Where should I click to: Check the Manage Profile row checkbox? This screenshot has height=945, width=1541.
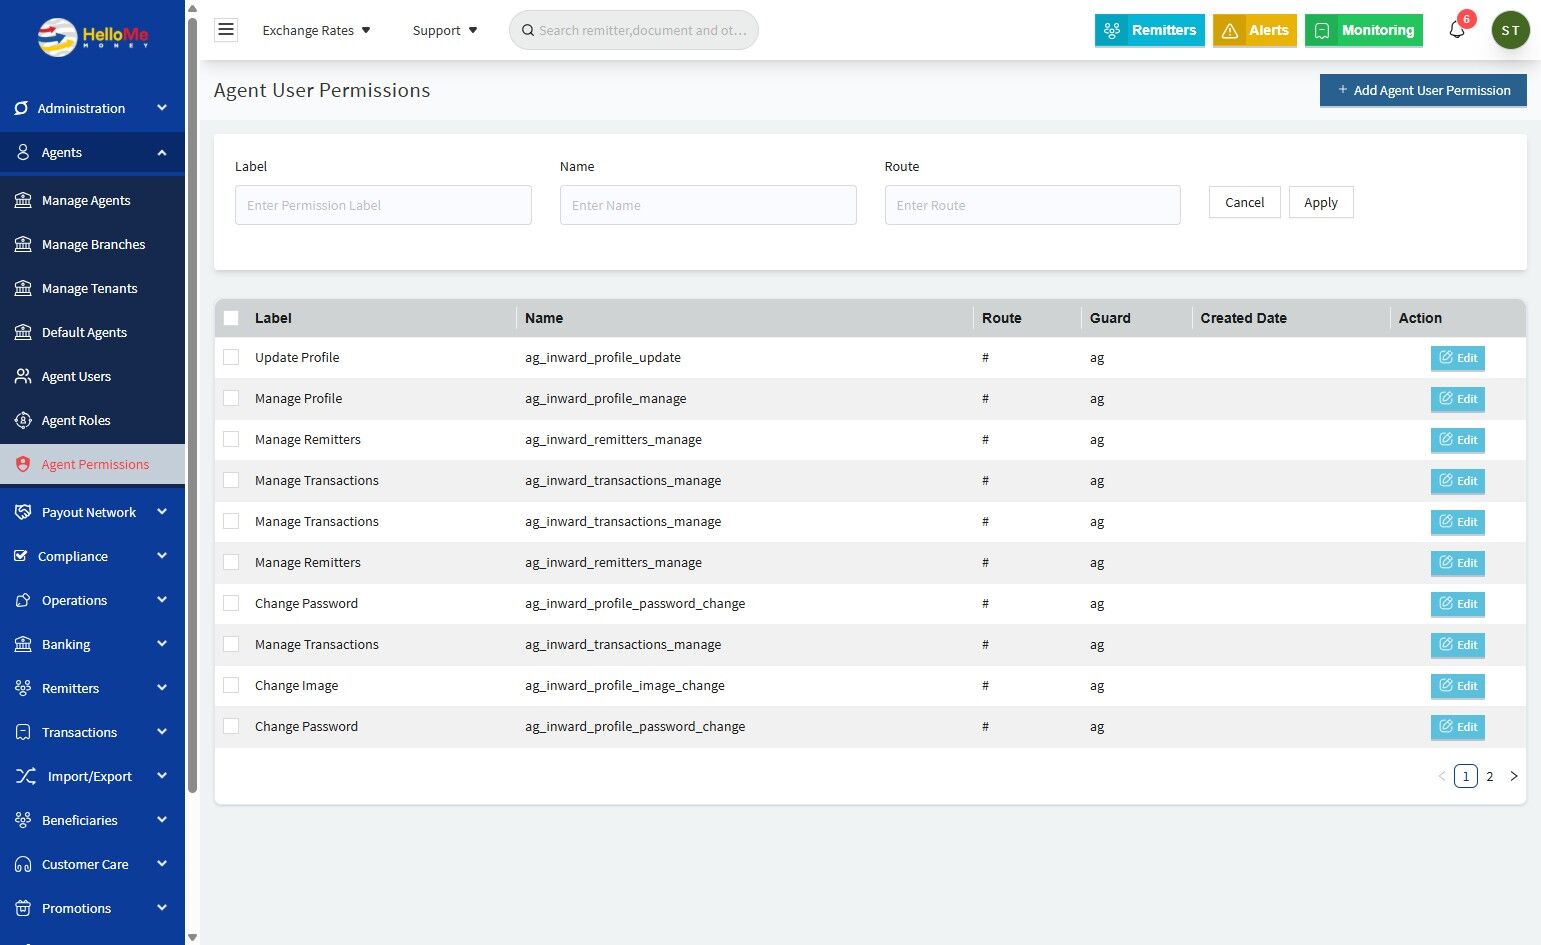point(231,398)
